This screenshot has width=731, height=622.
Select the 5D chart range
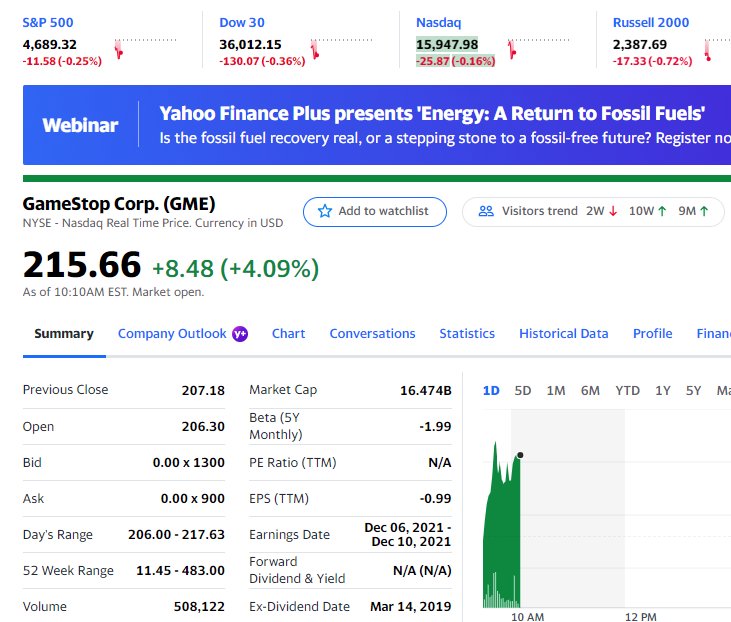(523, 391)
